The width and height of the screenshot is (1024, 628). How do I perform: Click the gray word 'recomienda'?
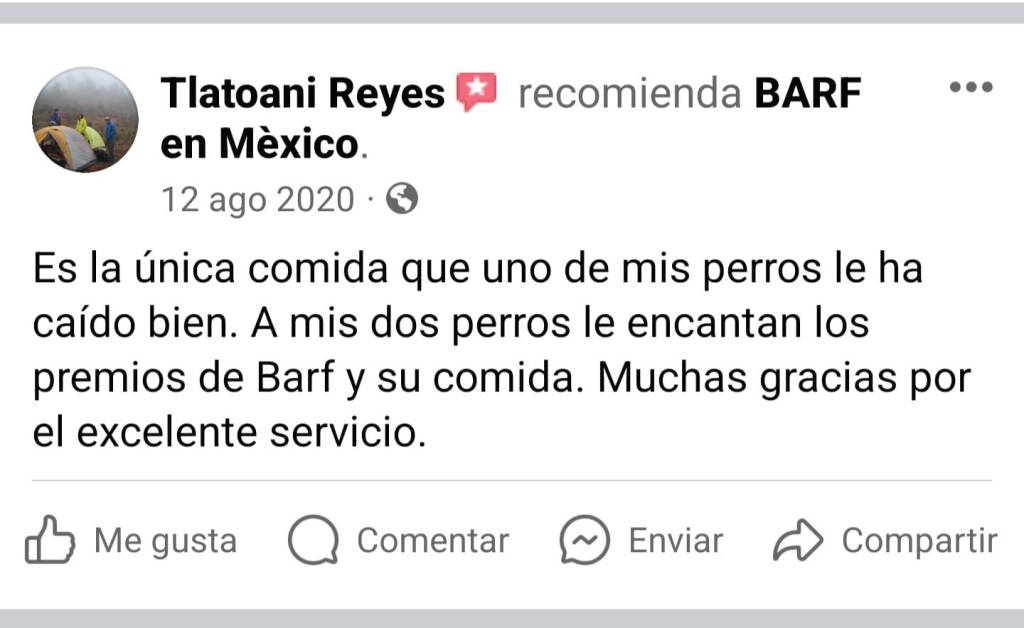(630, 94)
